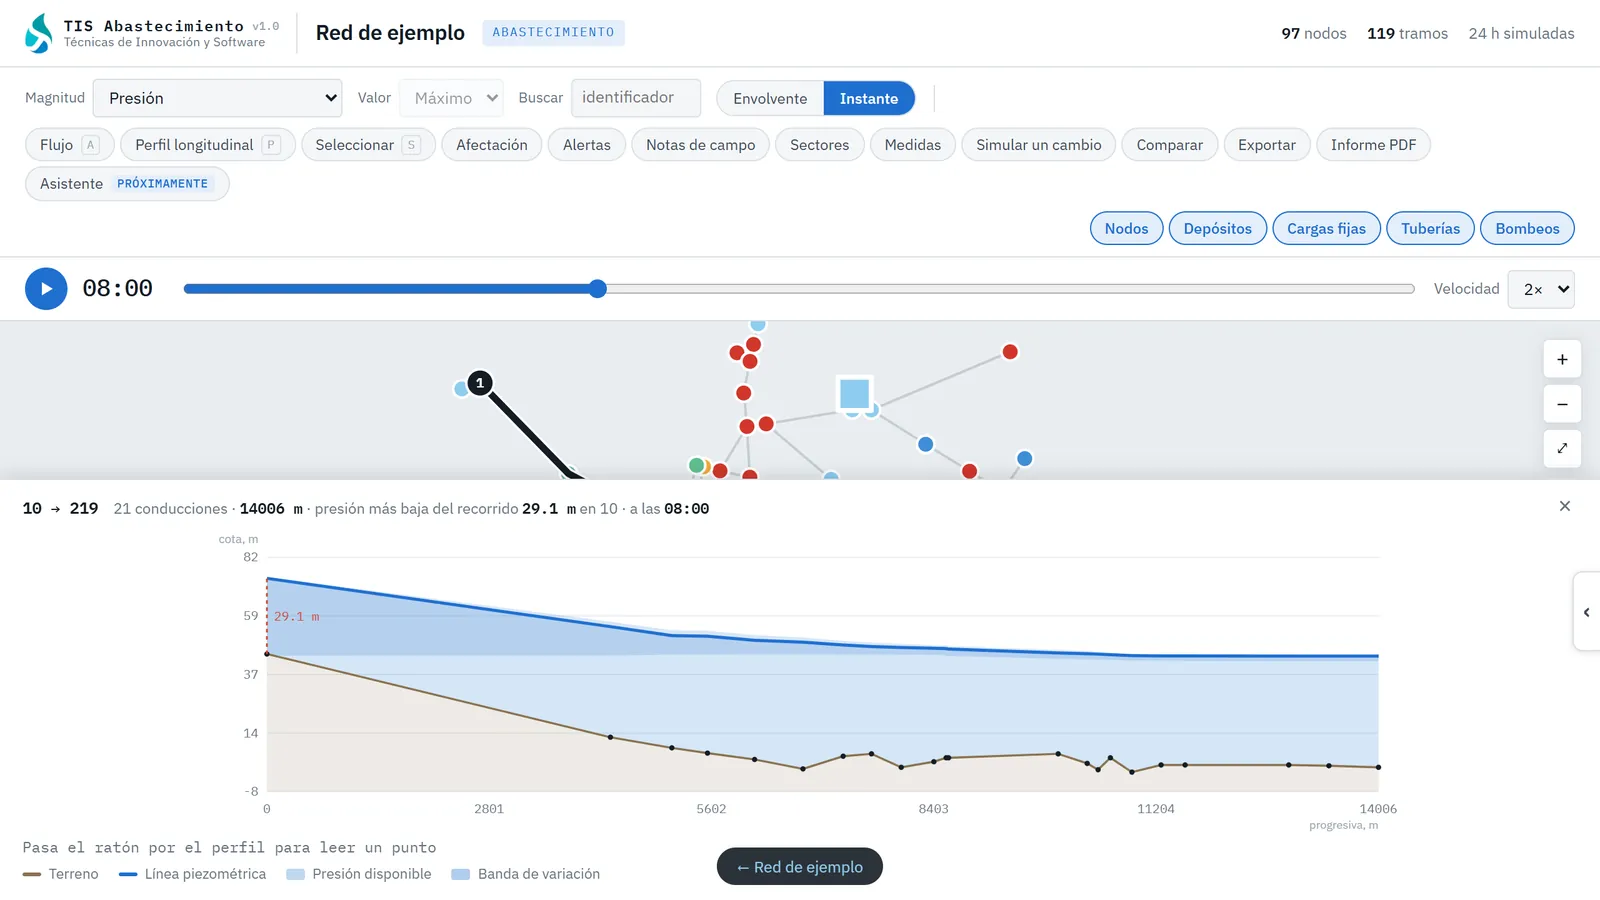Open the Alertas panel
The image size is (1600, 900).
(x=587, y=145)
